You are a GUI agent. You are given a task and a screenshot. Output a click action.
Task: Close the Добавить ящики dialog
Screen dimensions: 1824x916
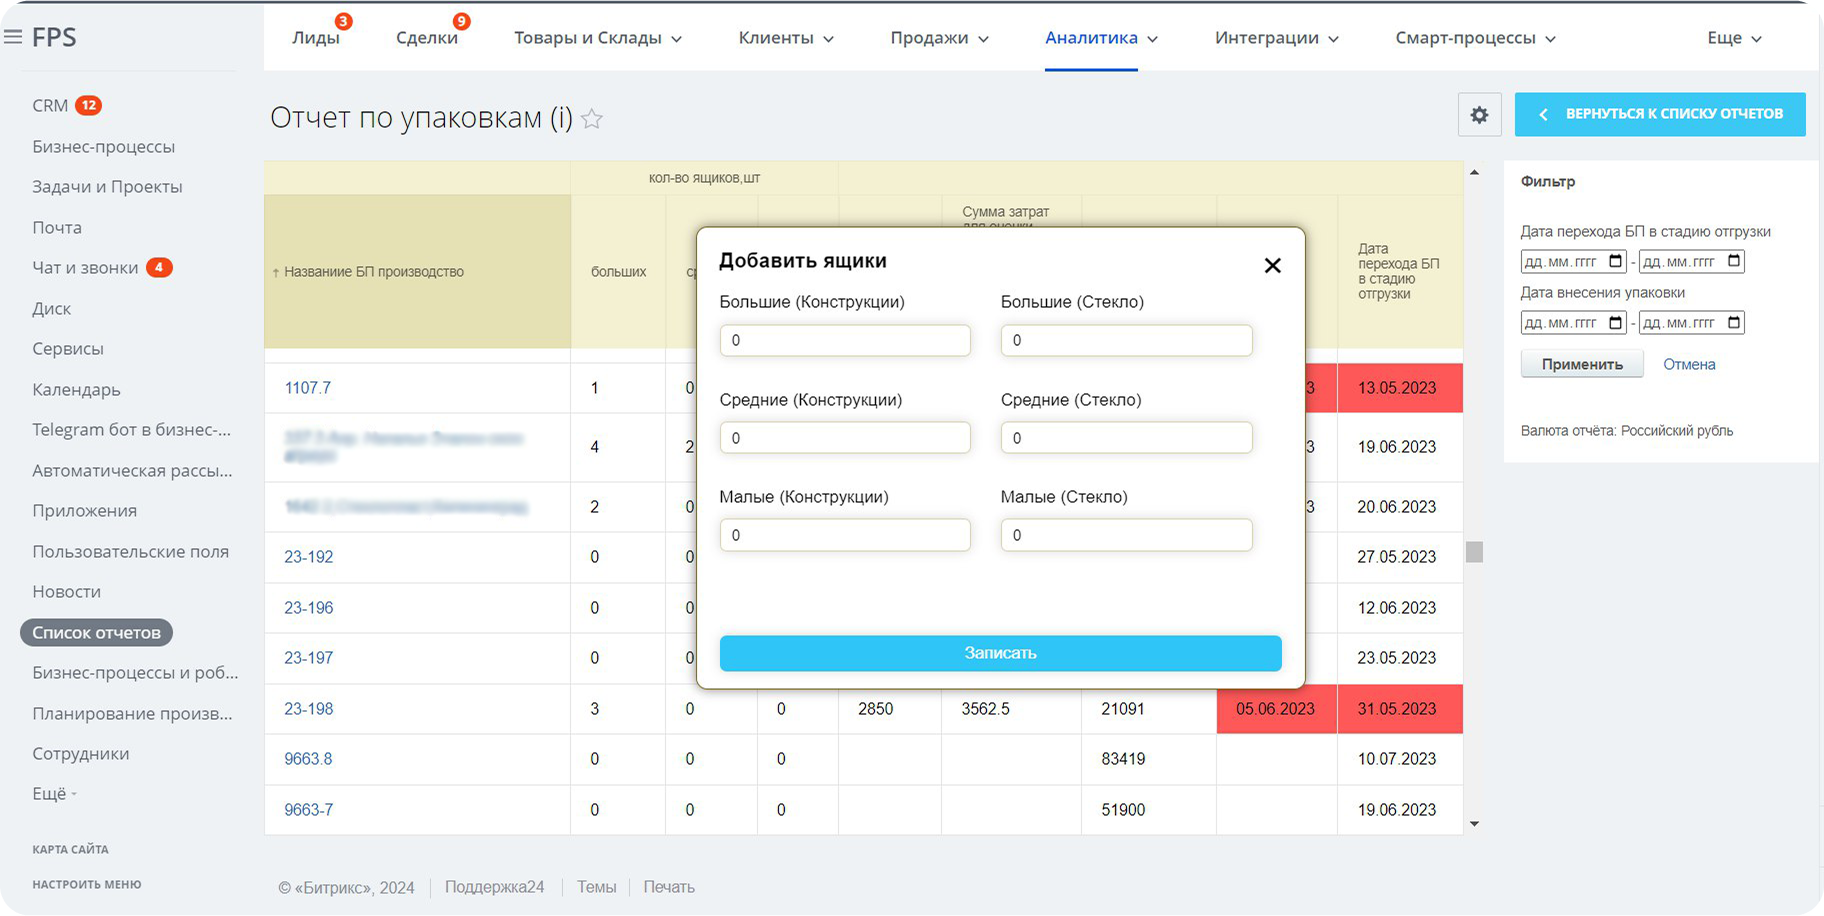tap(1272, 265)
